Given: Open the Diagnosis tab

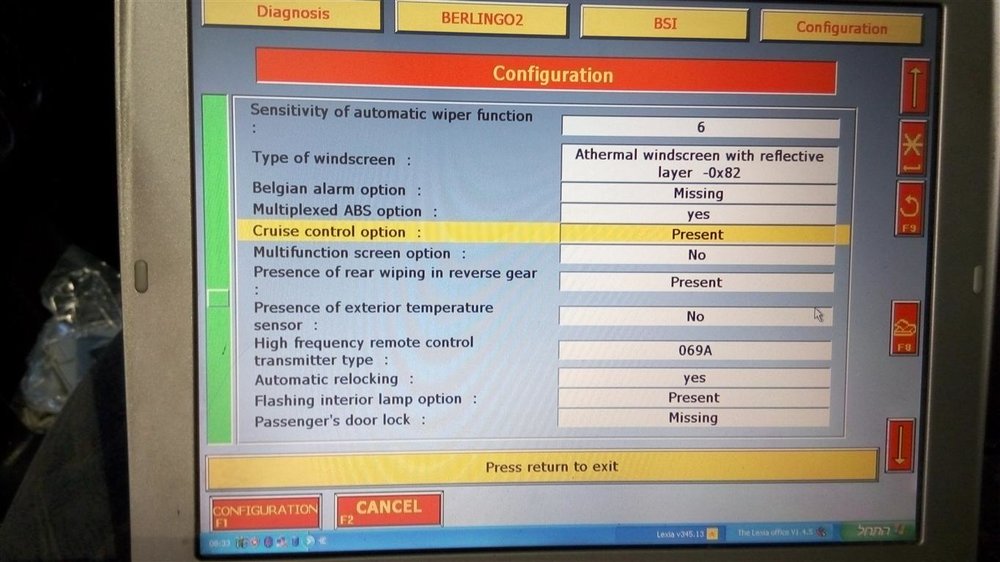Looking at the screenshot, I should click(292, 13).
